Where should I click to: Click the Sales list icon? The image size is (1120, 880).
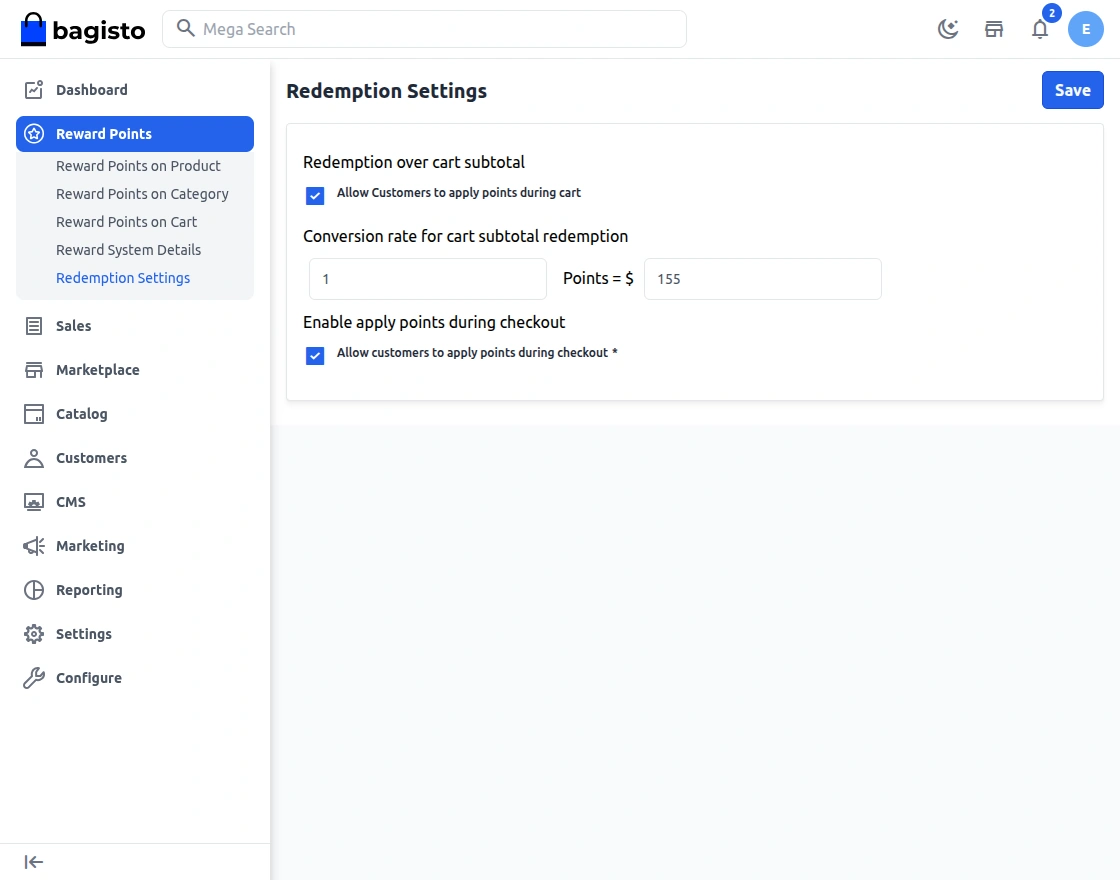pyautogui.click(x=34, y=326)
